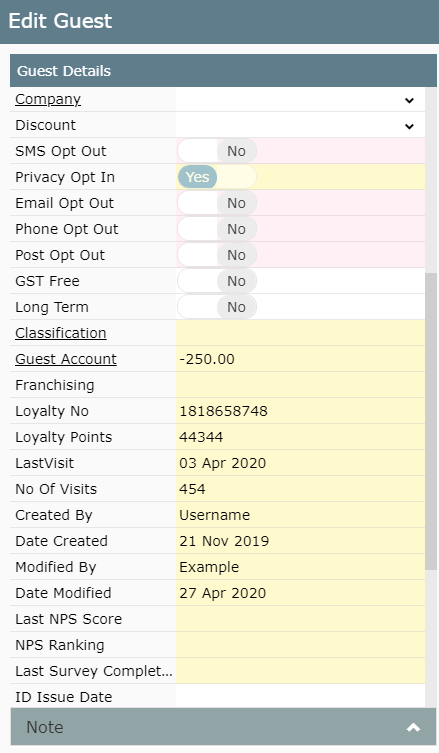Expand the Note section chevron
Screen dimensions: 439x753
coord(413,727)
